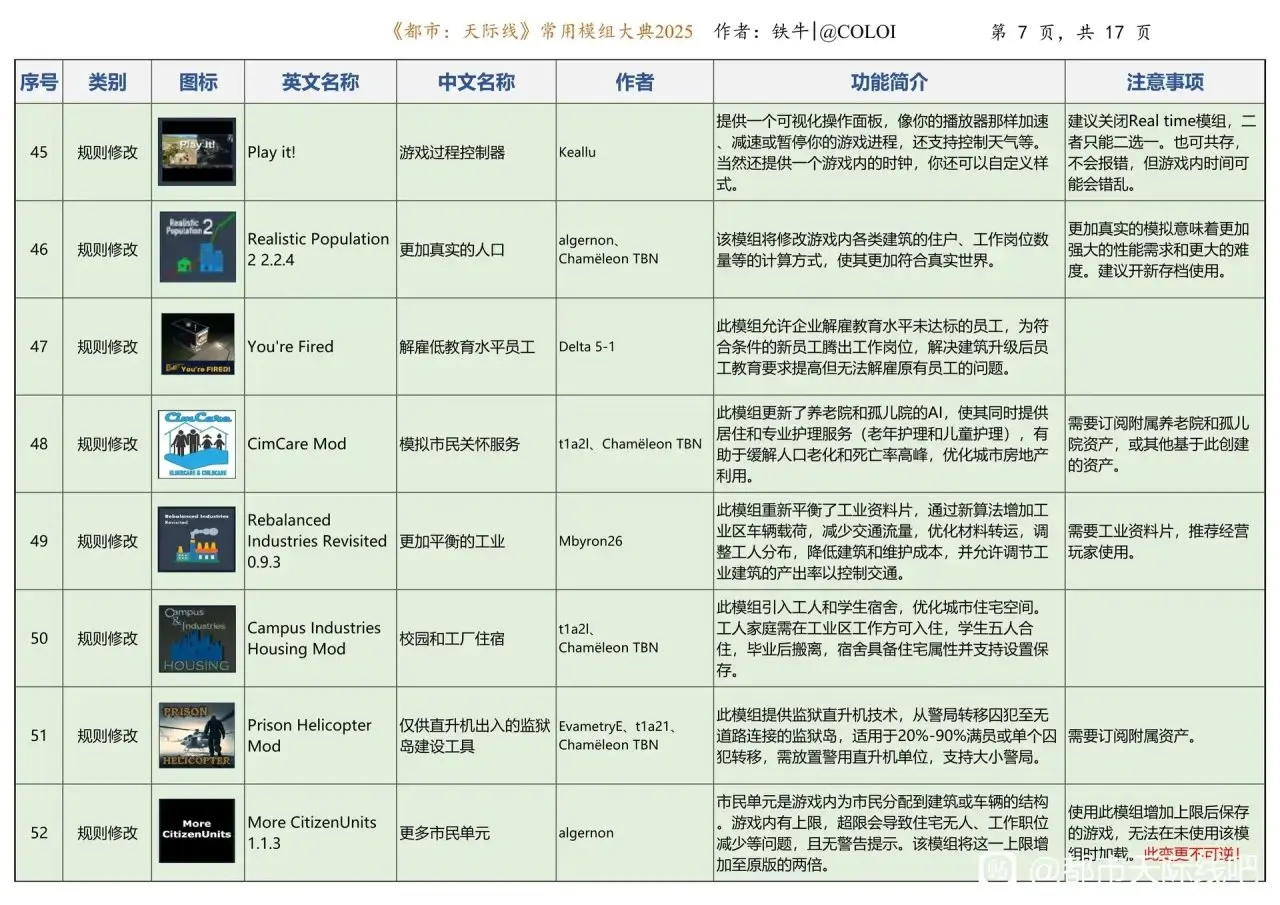Click the Prison Helicopter mod icon
This screenshot has height=905, width=1280.
tap(197, 735)
